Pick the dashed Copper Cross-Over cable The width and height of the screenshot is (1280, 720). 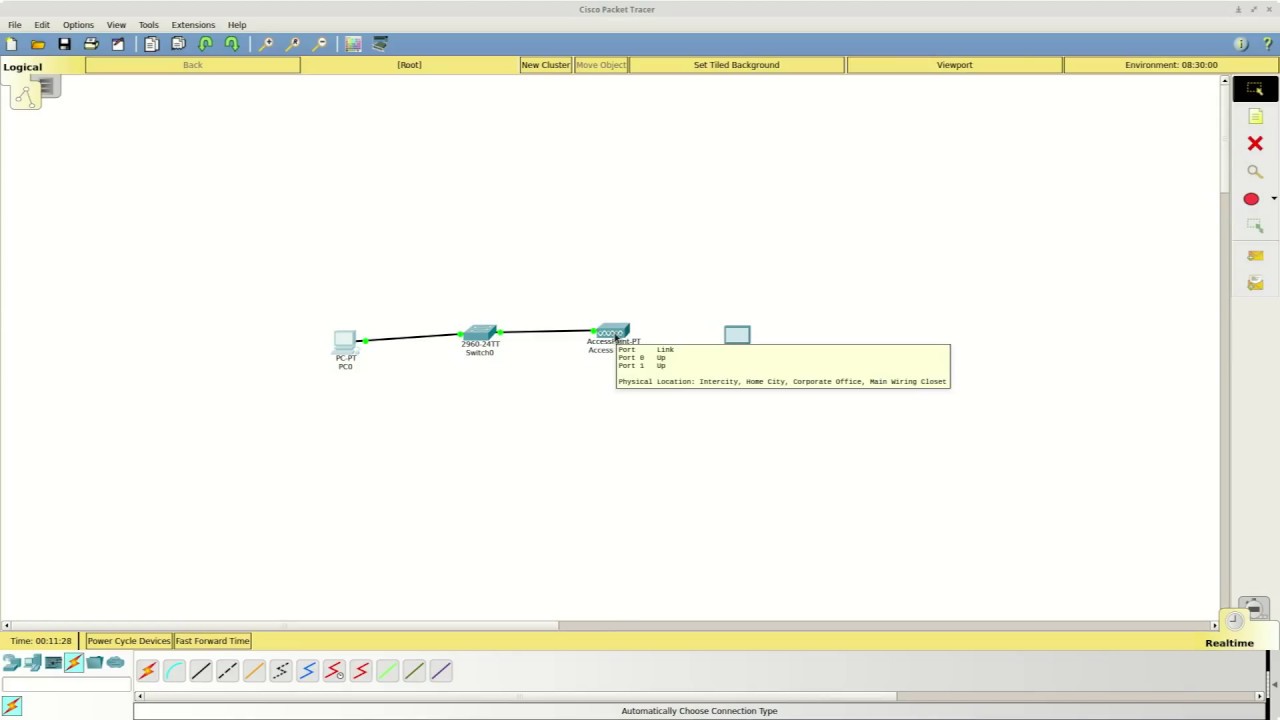click(x=227, y=671)
